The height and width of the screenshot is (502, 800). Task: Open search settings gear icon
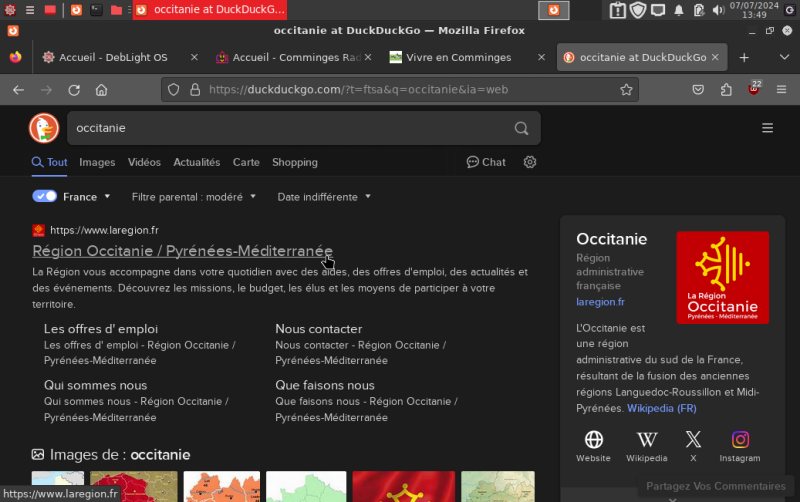[x=530, y=162]
